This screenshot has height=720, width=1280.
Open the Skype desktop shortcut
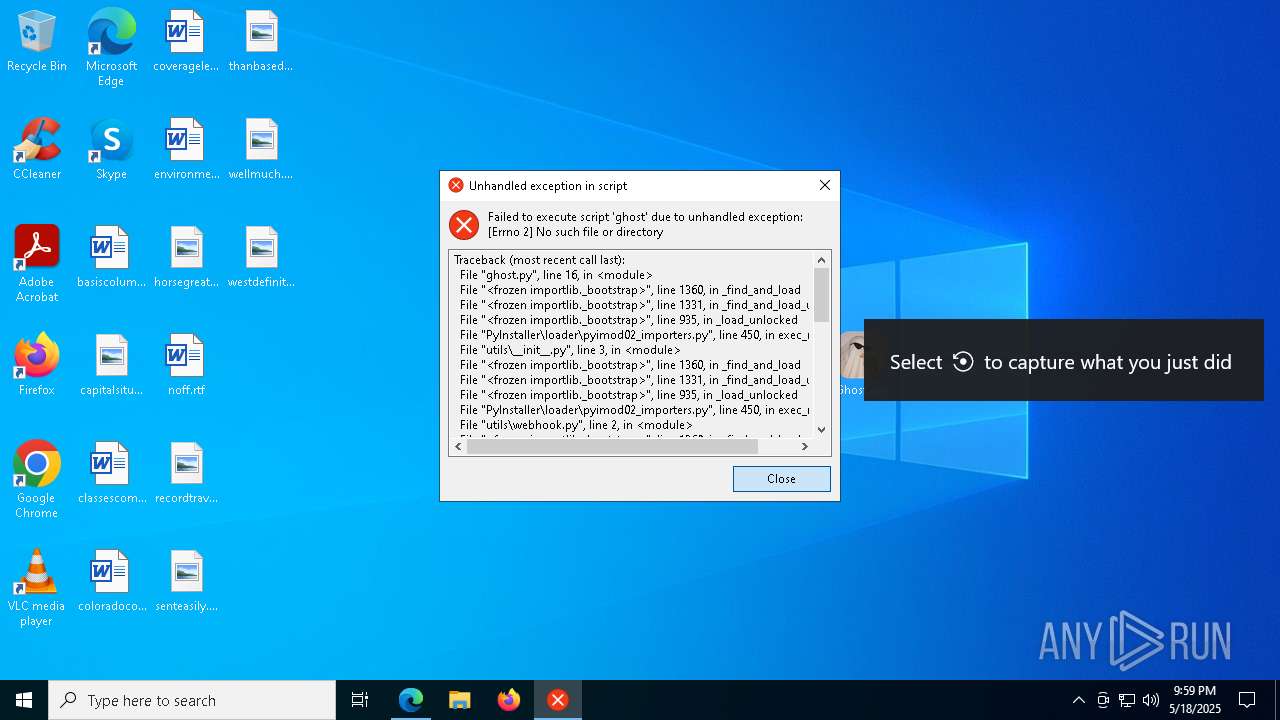click(111, 150)
